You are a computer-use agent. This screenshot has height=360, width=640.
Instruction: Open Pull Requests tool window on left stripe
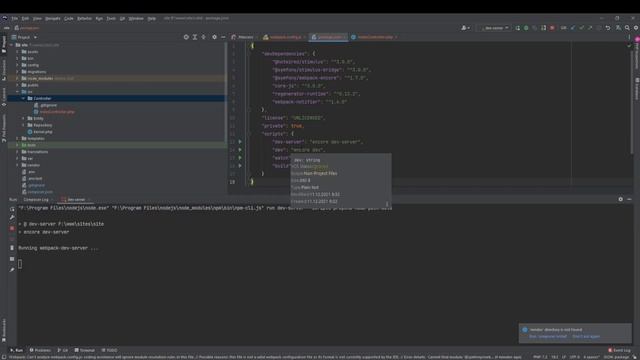(x=4, y=127)
